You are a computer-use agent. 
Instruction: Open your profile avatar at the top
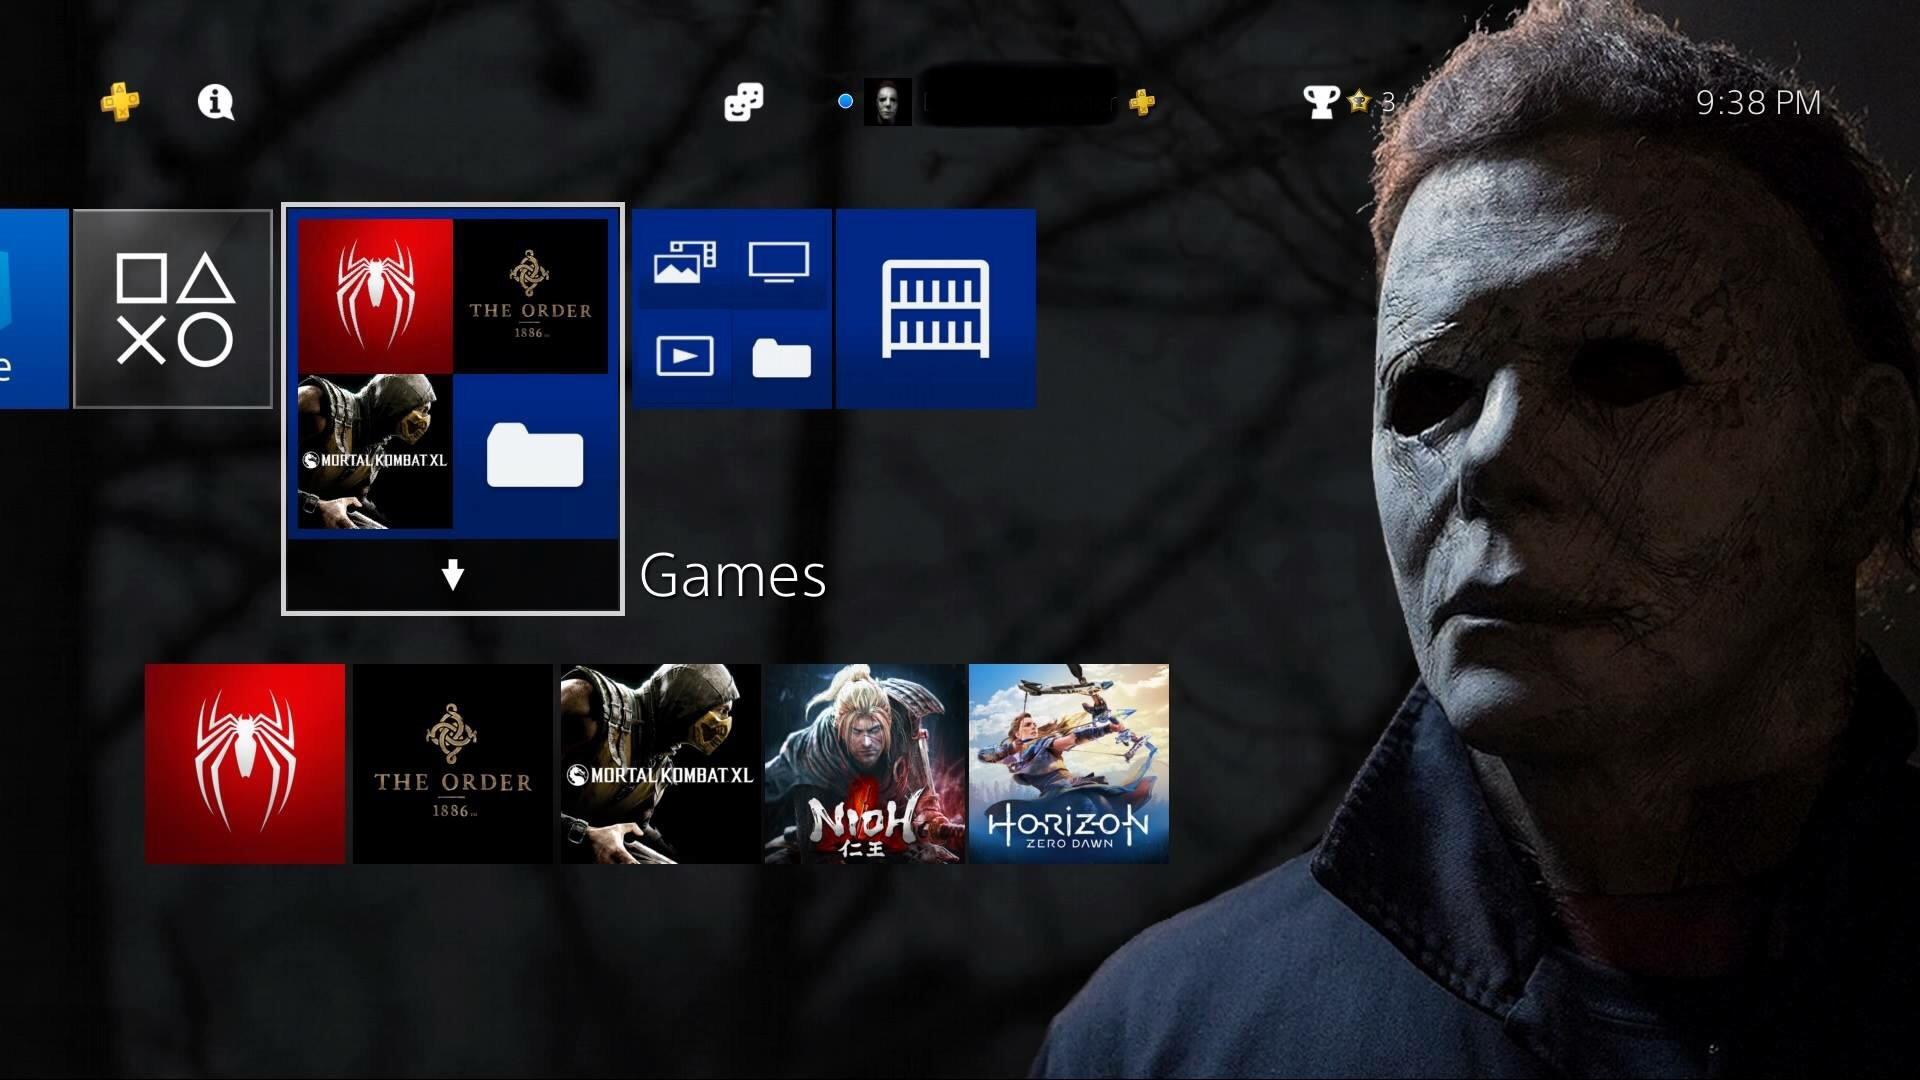tap(886, 101)
